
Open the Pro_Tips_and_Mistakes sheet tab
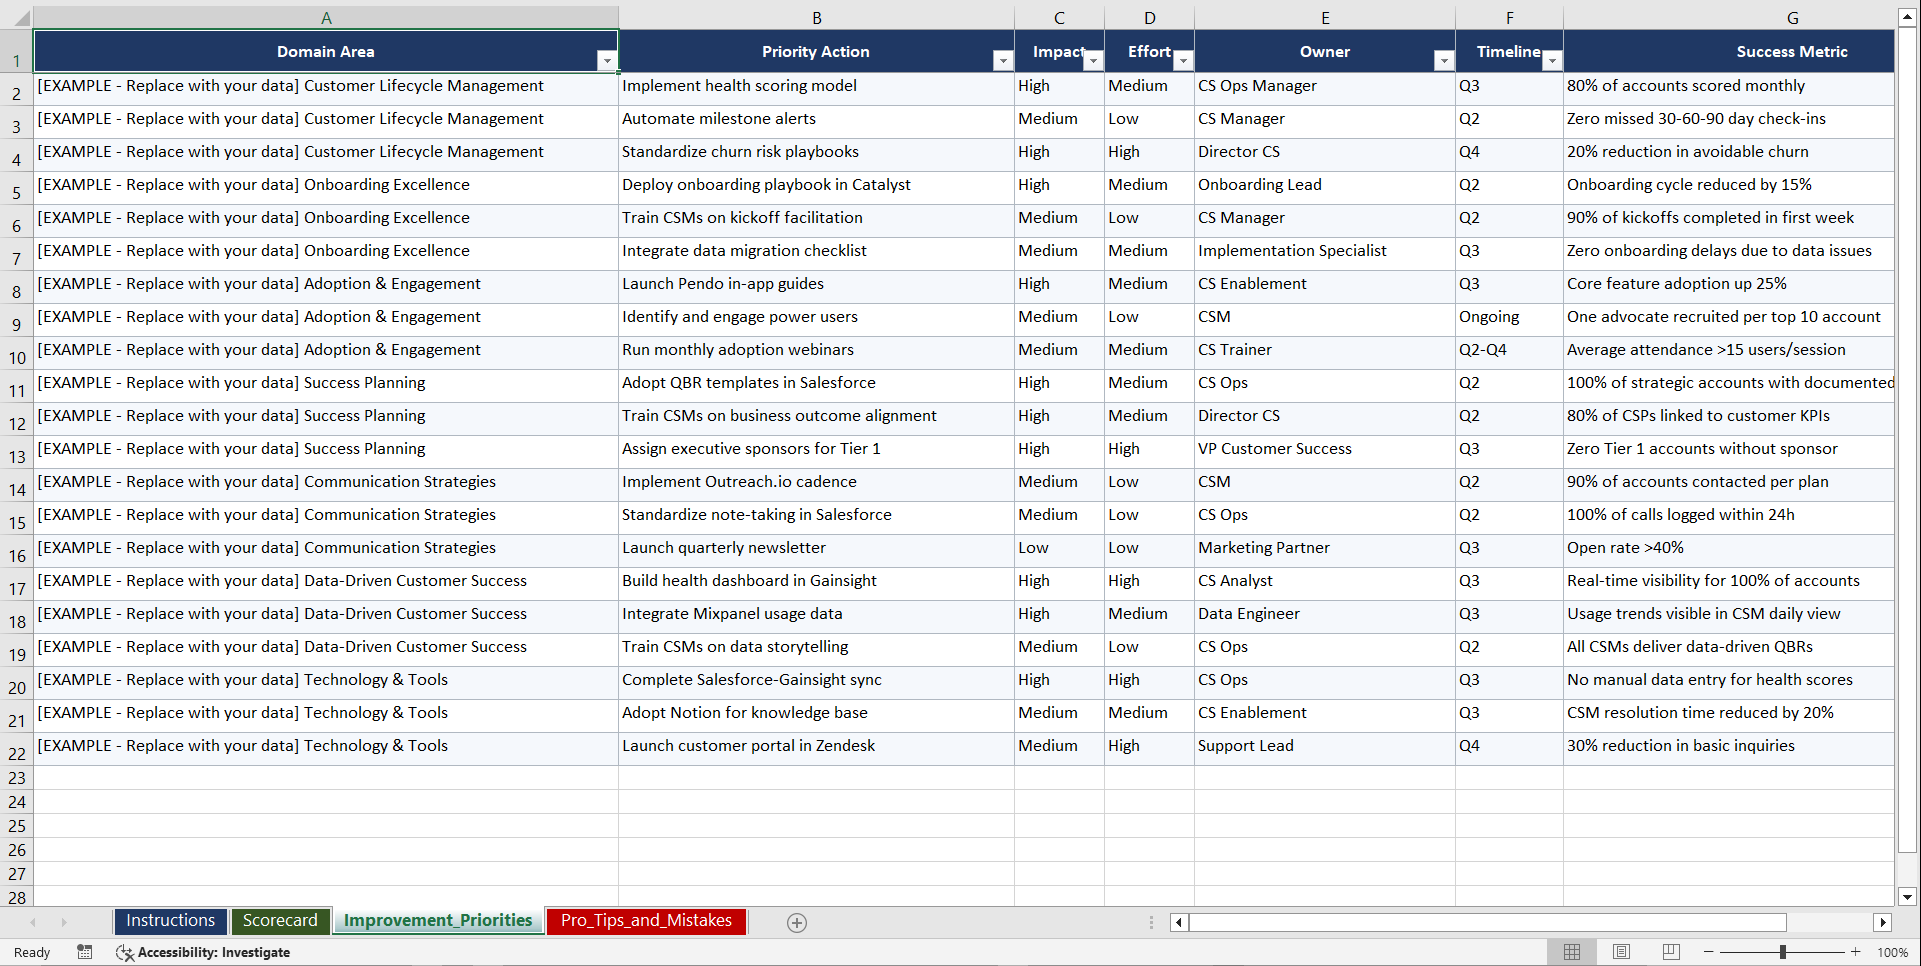(645, 921)
